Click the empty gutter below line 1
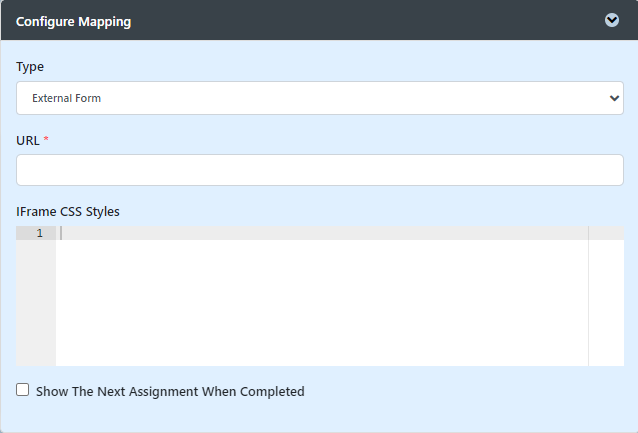The width and height of the screenshot is (638, 433). point(36,300)
